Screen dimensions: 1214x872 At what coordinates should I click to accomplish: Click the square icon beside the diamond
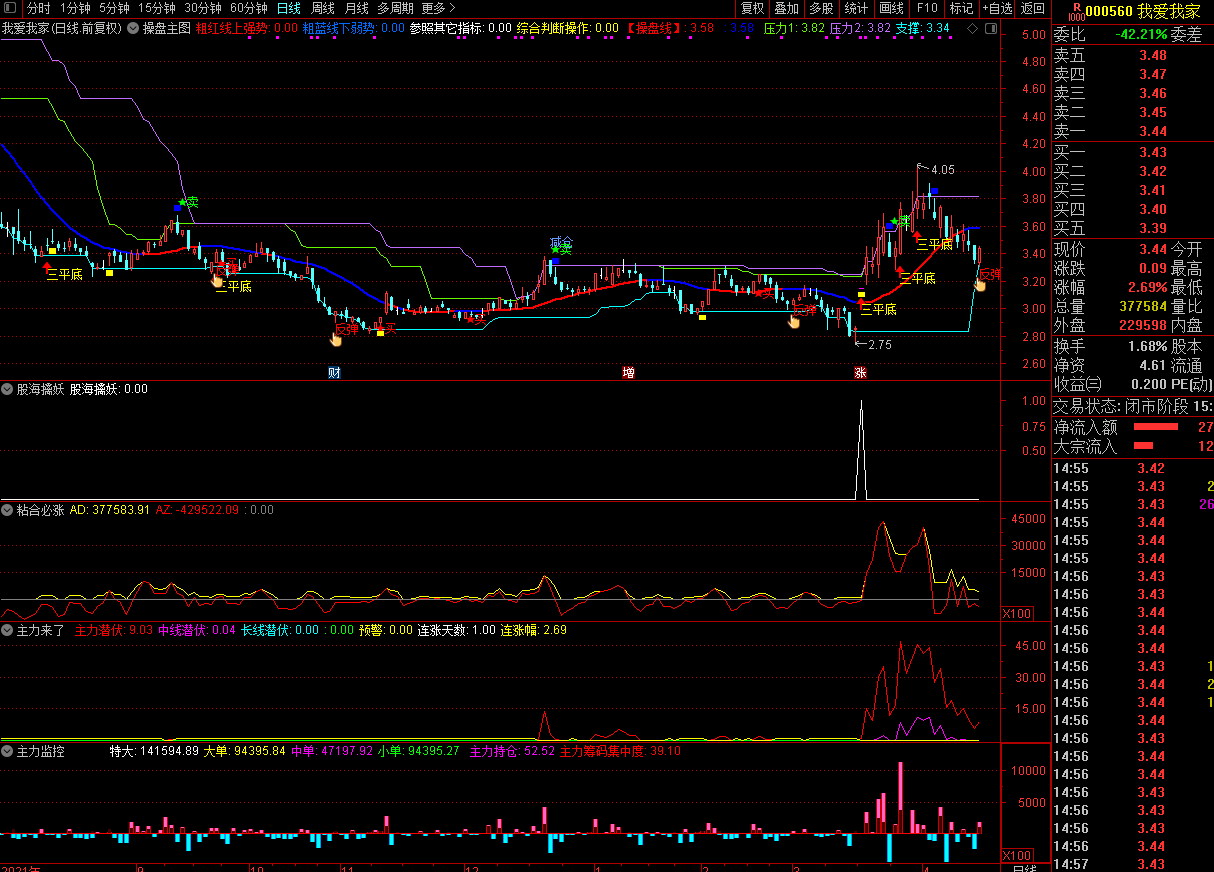click(x=990, y=28)
